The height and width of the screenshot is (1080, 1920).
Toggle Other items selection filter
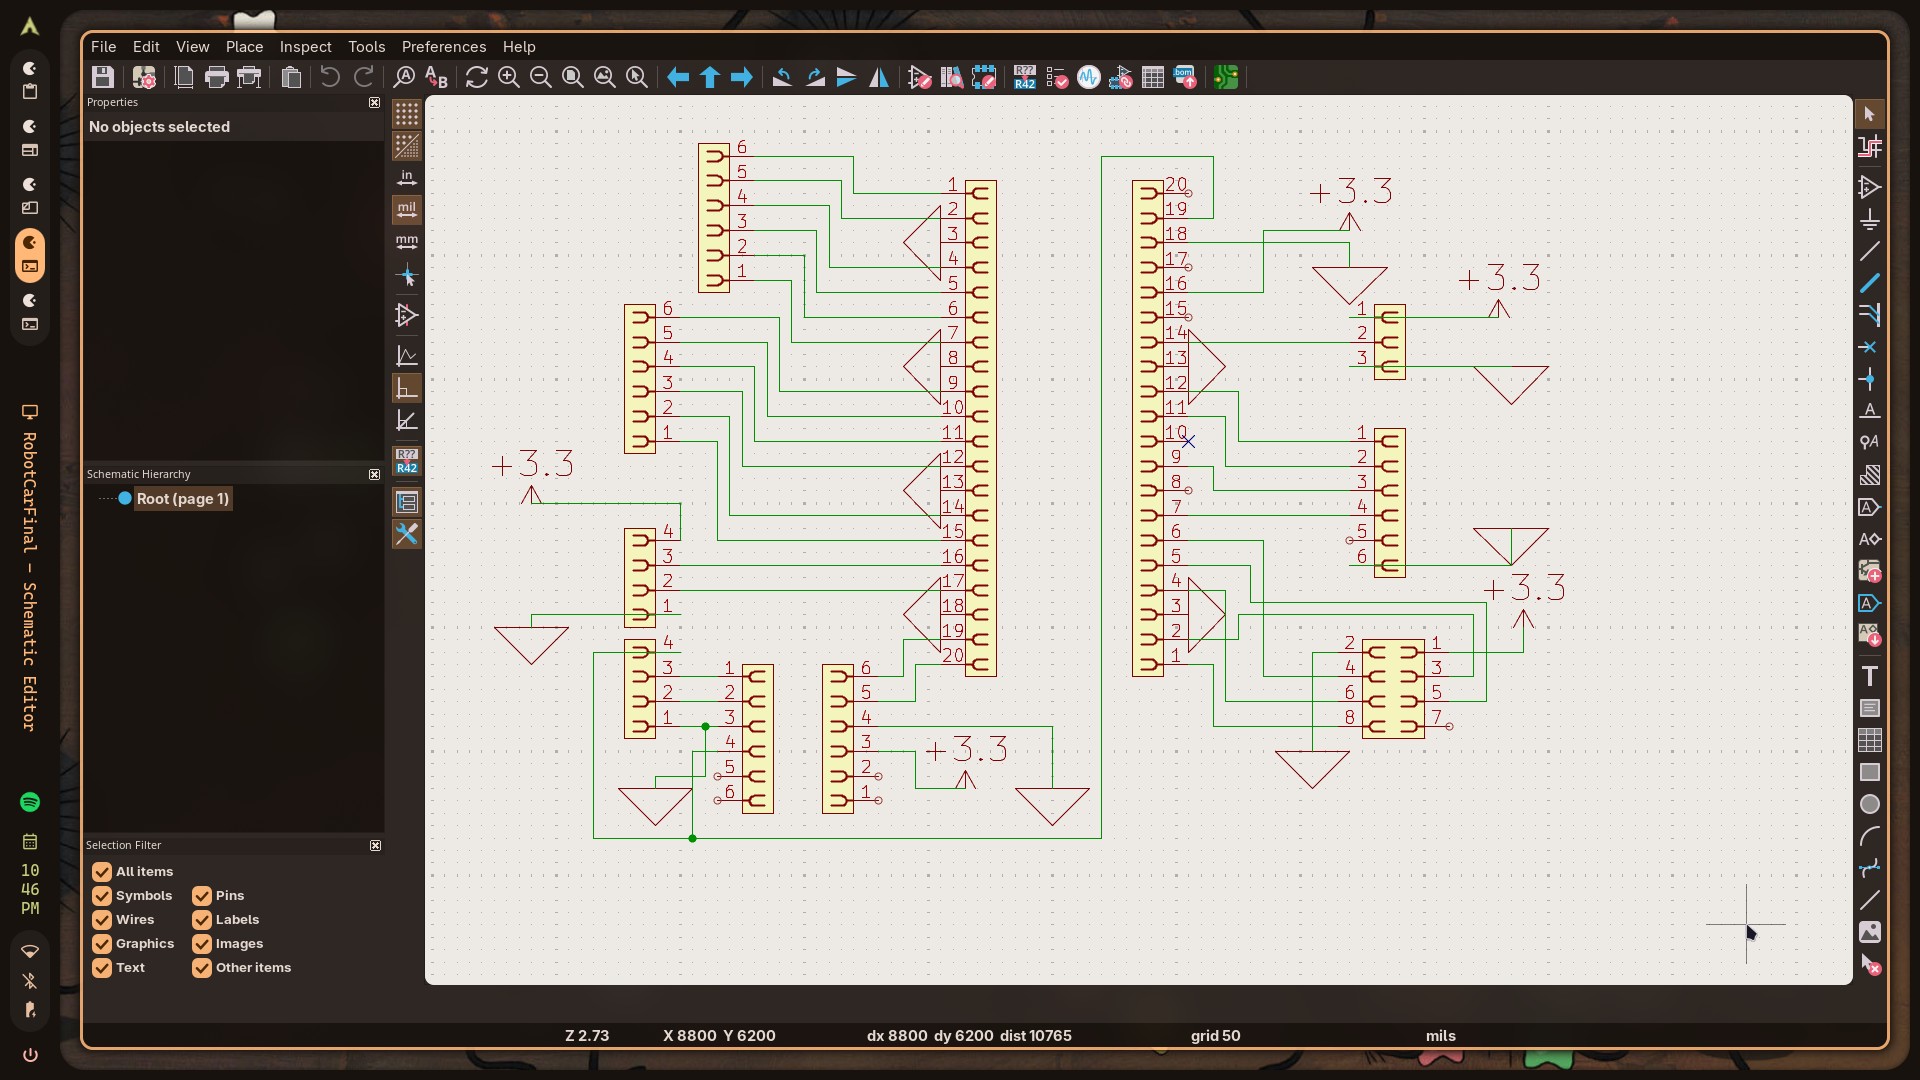(202, 968)
